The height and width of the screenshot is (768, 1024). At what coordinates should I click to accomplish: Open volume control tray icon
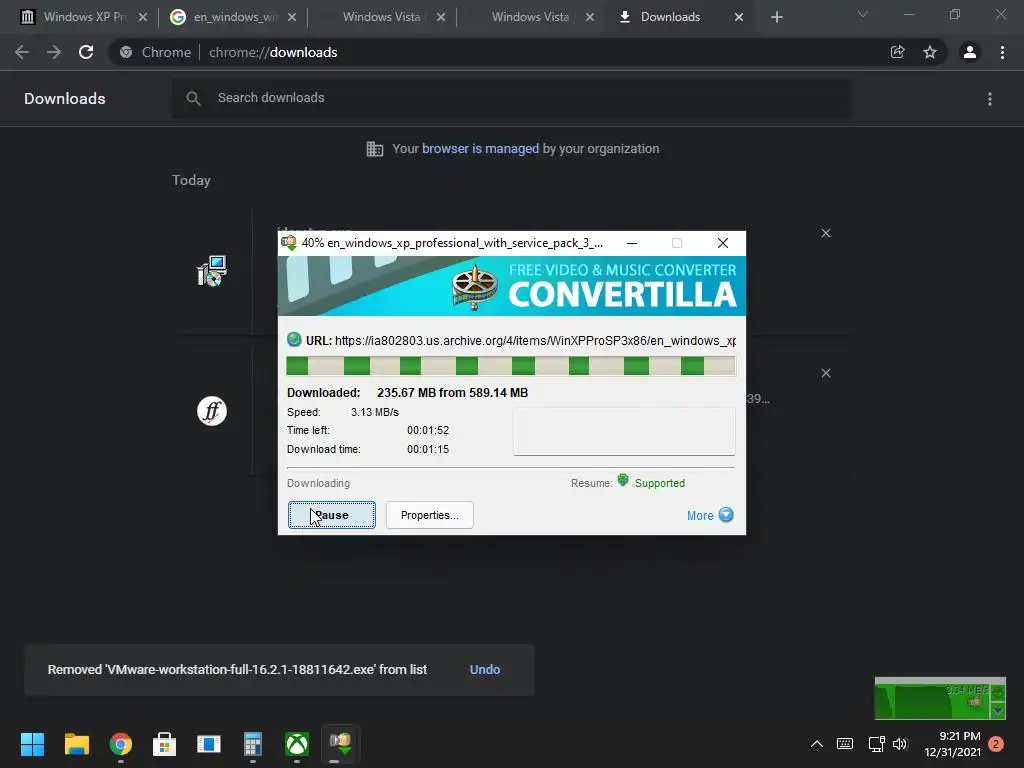(x=901, y=744)
